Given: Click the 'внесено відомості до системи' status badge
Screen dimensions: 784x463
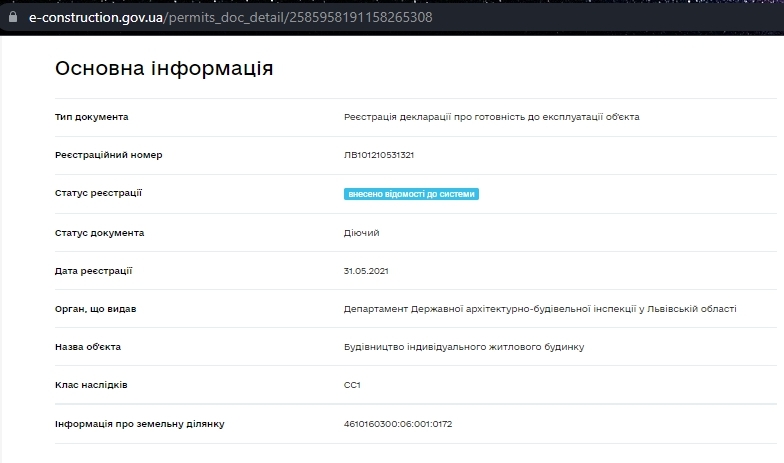Looking at the screenshot, I should 411,194.
